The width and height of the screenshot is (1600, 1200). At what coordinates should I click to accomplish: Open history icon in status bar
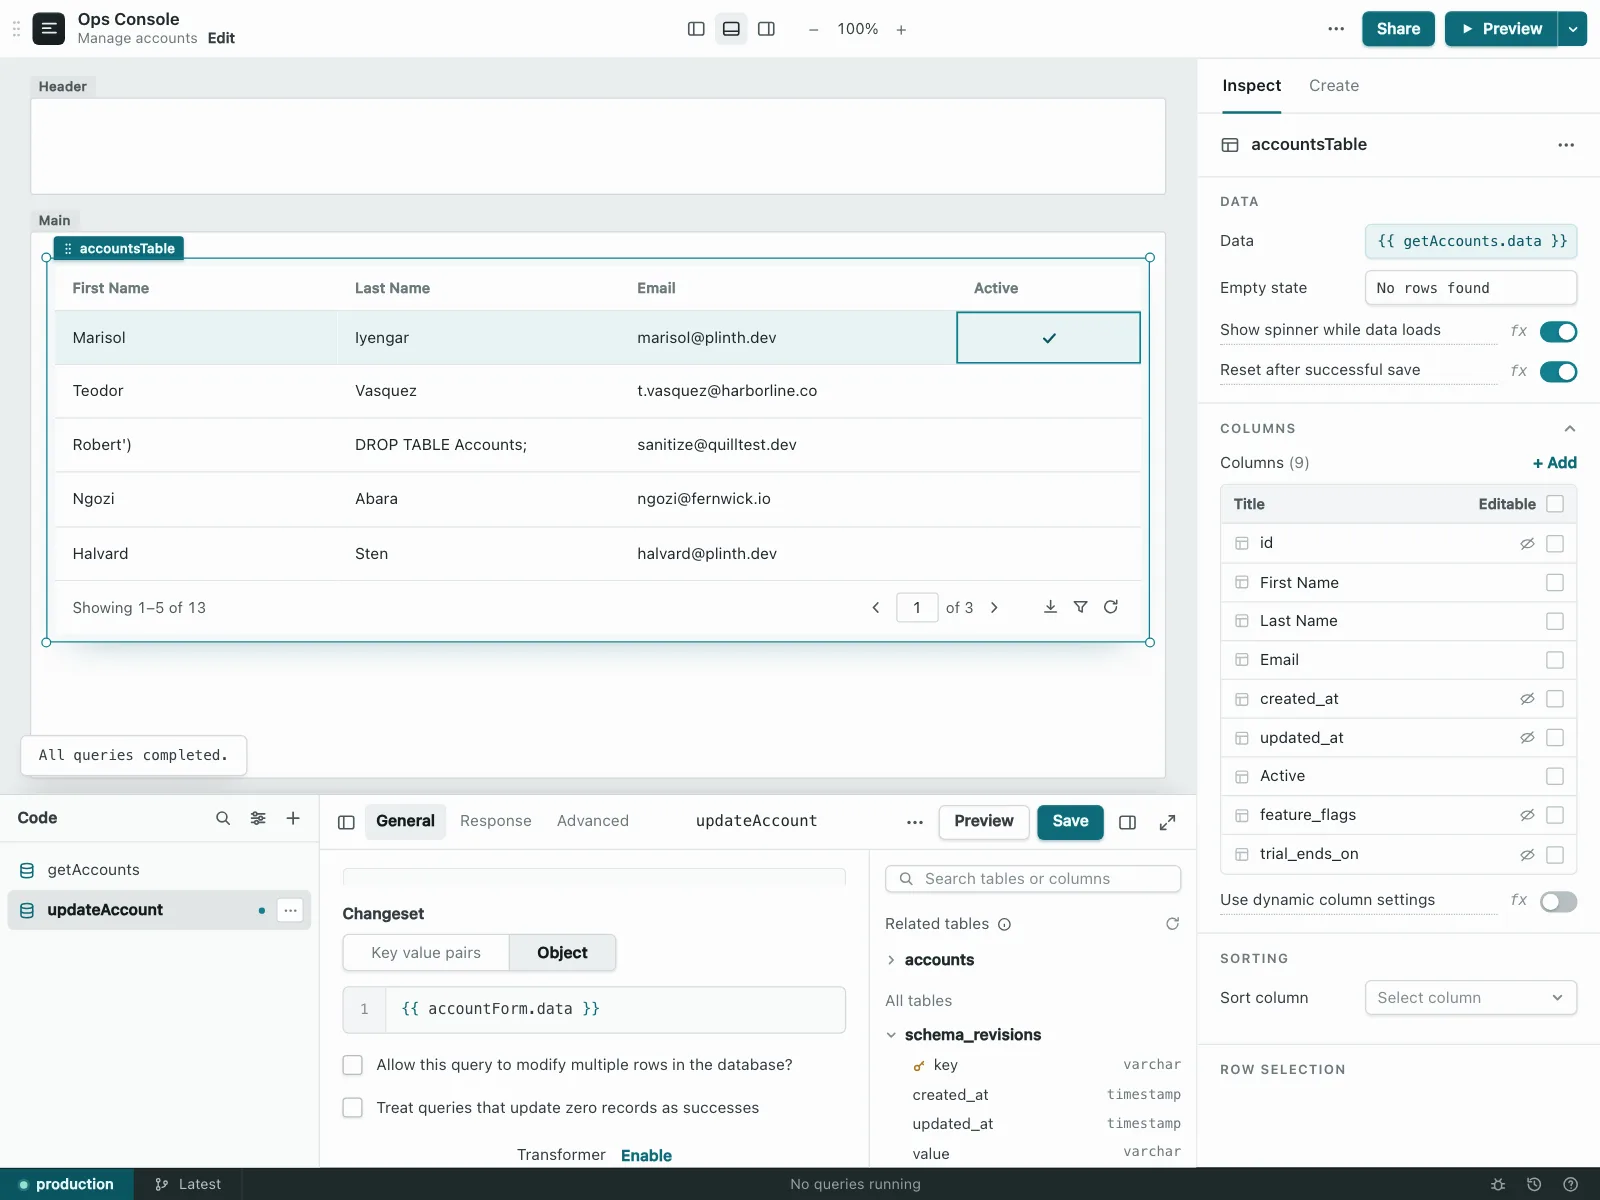click(1534, 1184)
